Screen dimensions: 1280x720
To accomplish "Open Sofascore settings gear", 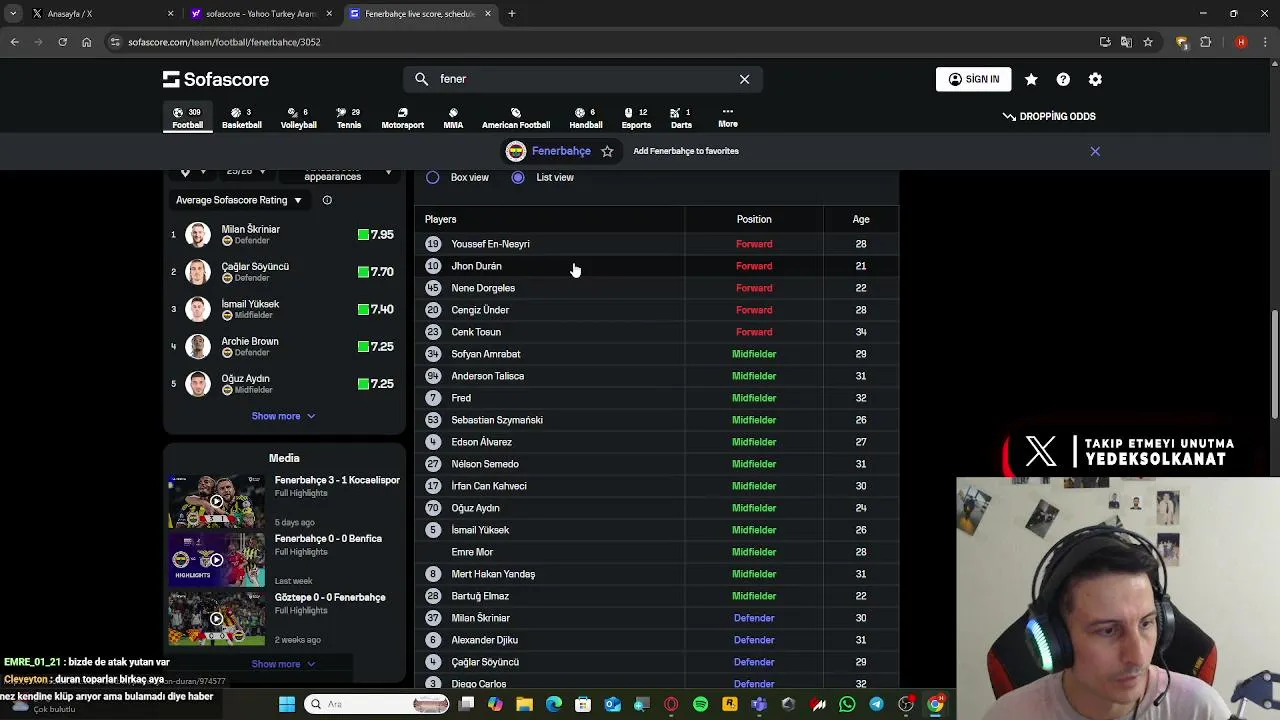I will tap(1095, 79).
